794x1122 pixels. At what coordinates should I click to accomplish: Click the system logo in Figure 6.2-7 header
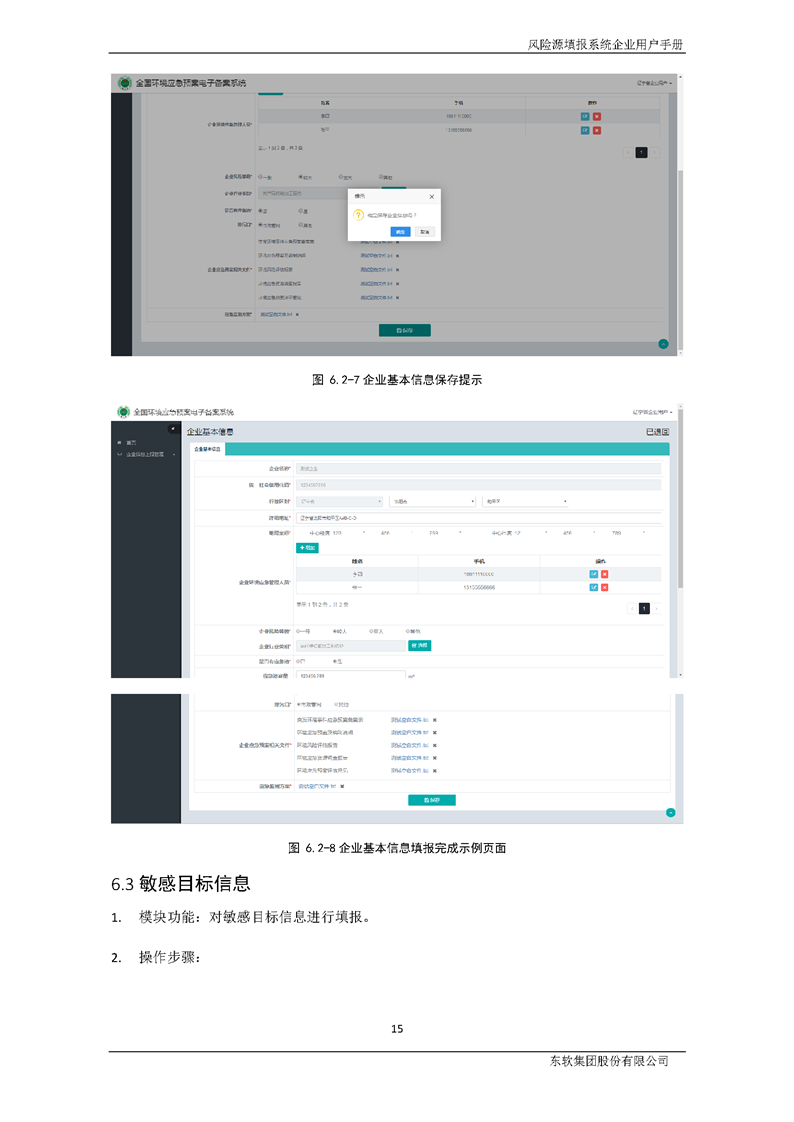pyautogui.click(x=125, y=83)
